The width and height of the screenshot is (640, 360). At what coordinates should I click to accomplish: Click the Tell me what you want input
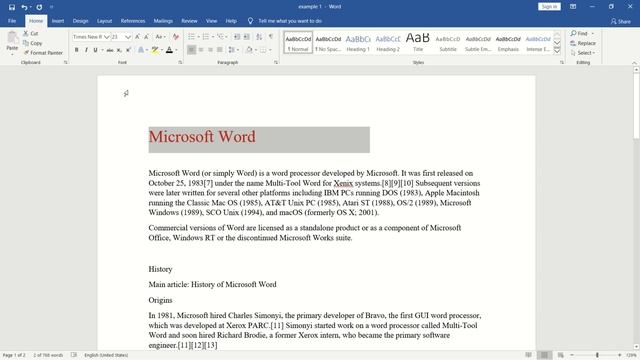290,21
